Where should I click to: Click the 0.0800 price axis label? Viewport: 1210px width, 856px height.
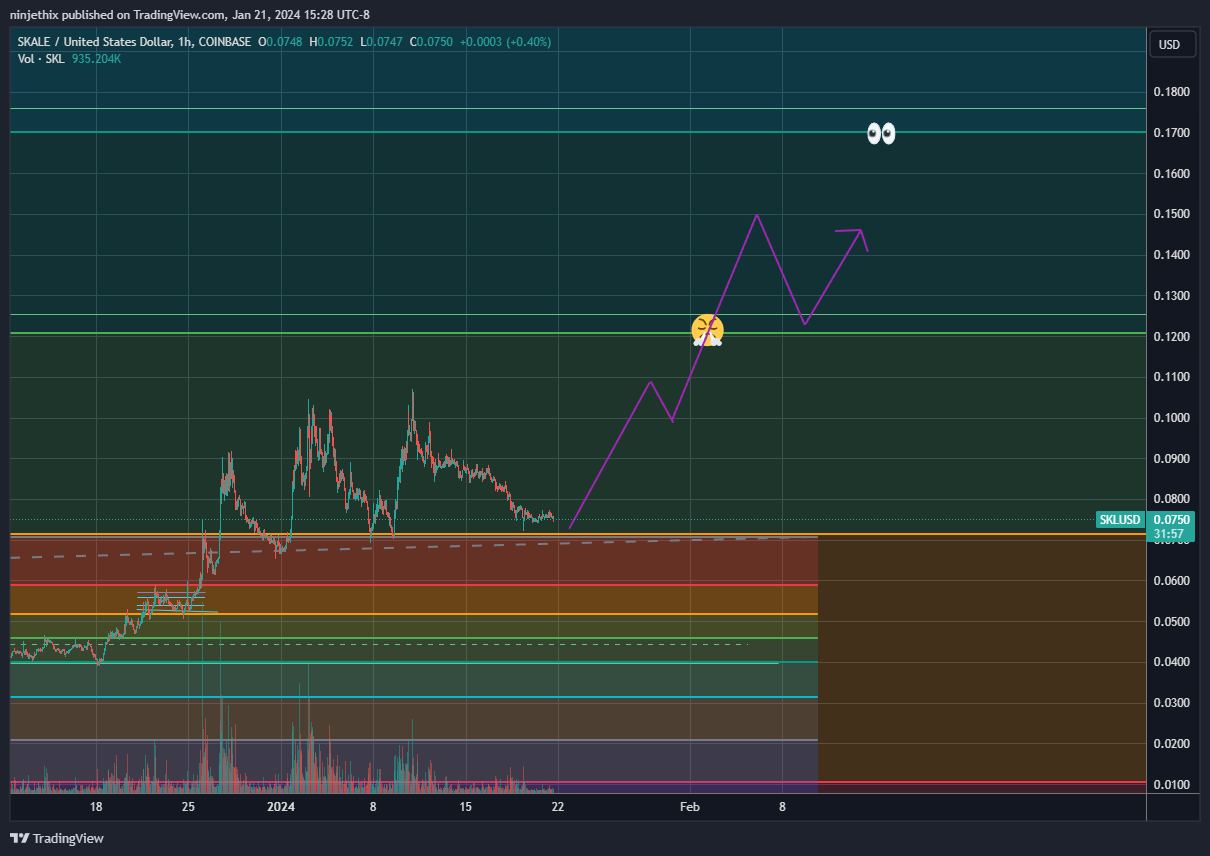(1171, 499)
